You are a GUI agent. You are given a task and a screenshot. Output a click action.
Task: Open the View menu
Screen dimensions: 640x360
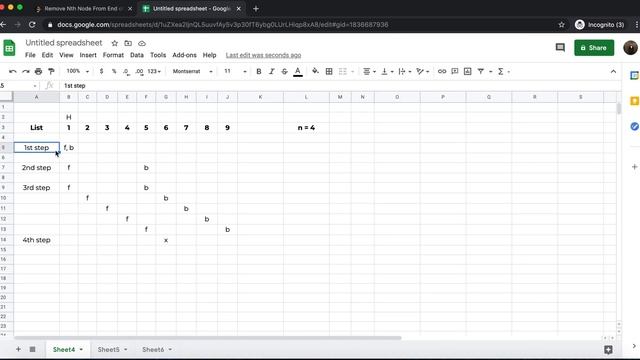coord(66,55)
